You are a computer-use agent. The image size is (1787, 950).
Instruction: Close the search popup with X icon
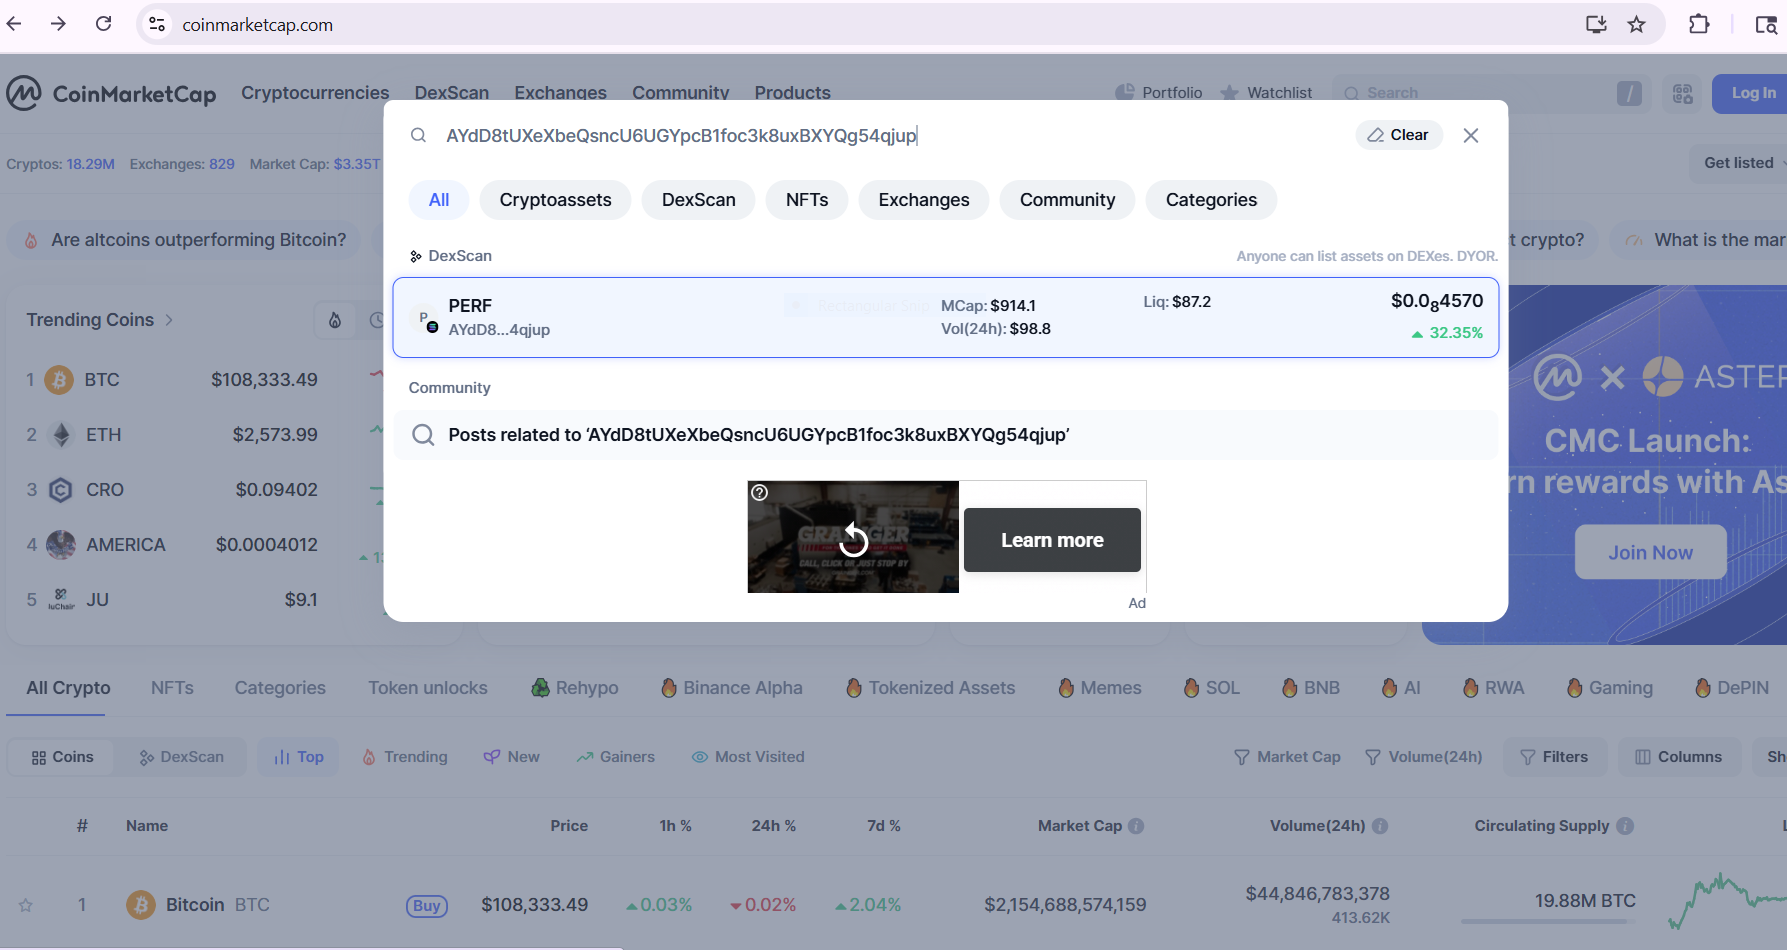click(x=1470, y=135)
